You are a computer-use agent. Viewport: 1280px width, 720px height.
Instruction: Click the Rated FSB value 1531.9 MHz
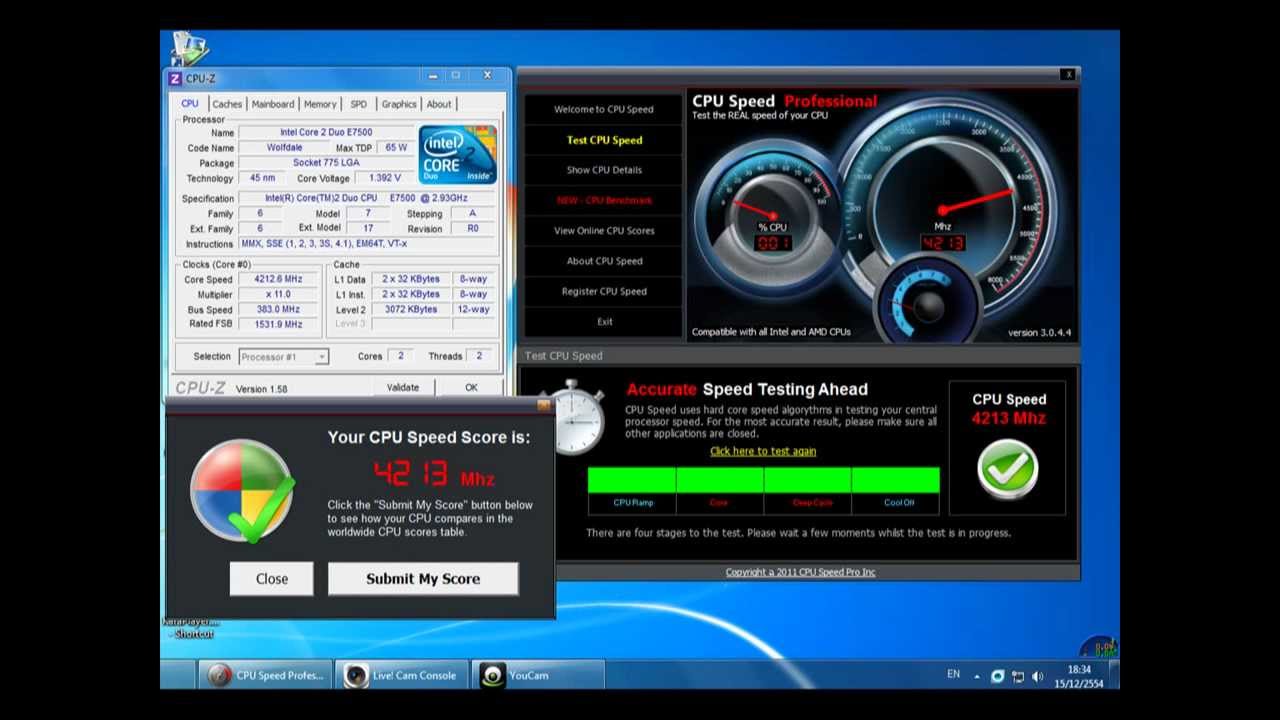tap(277, 325)
